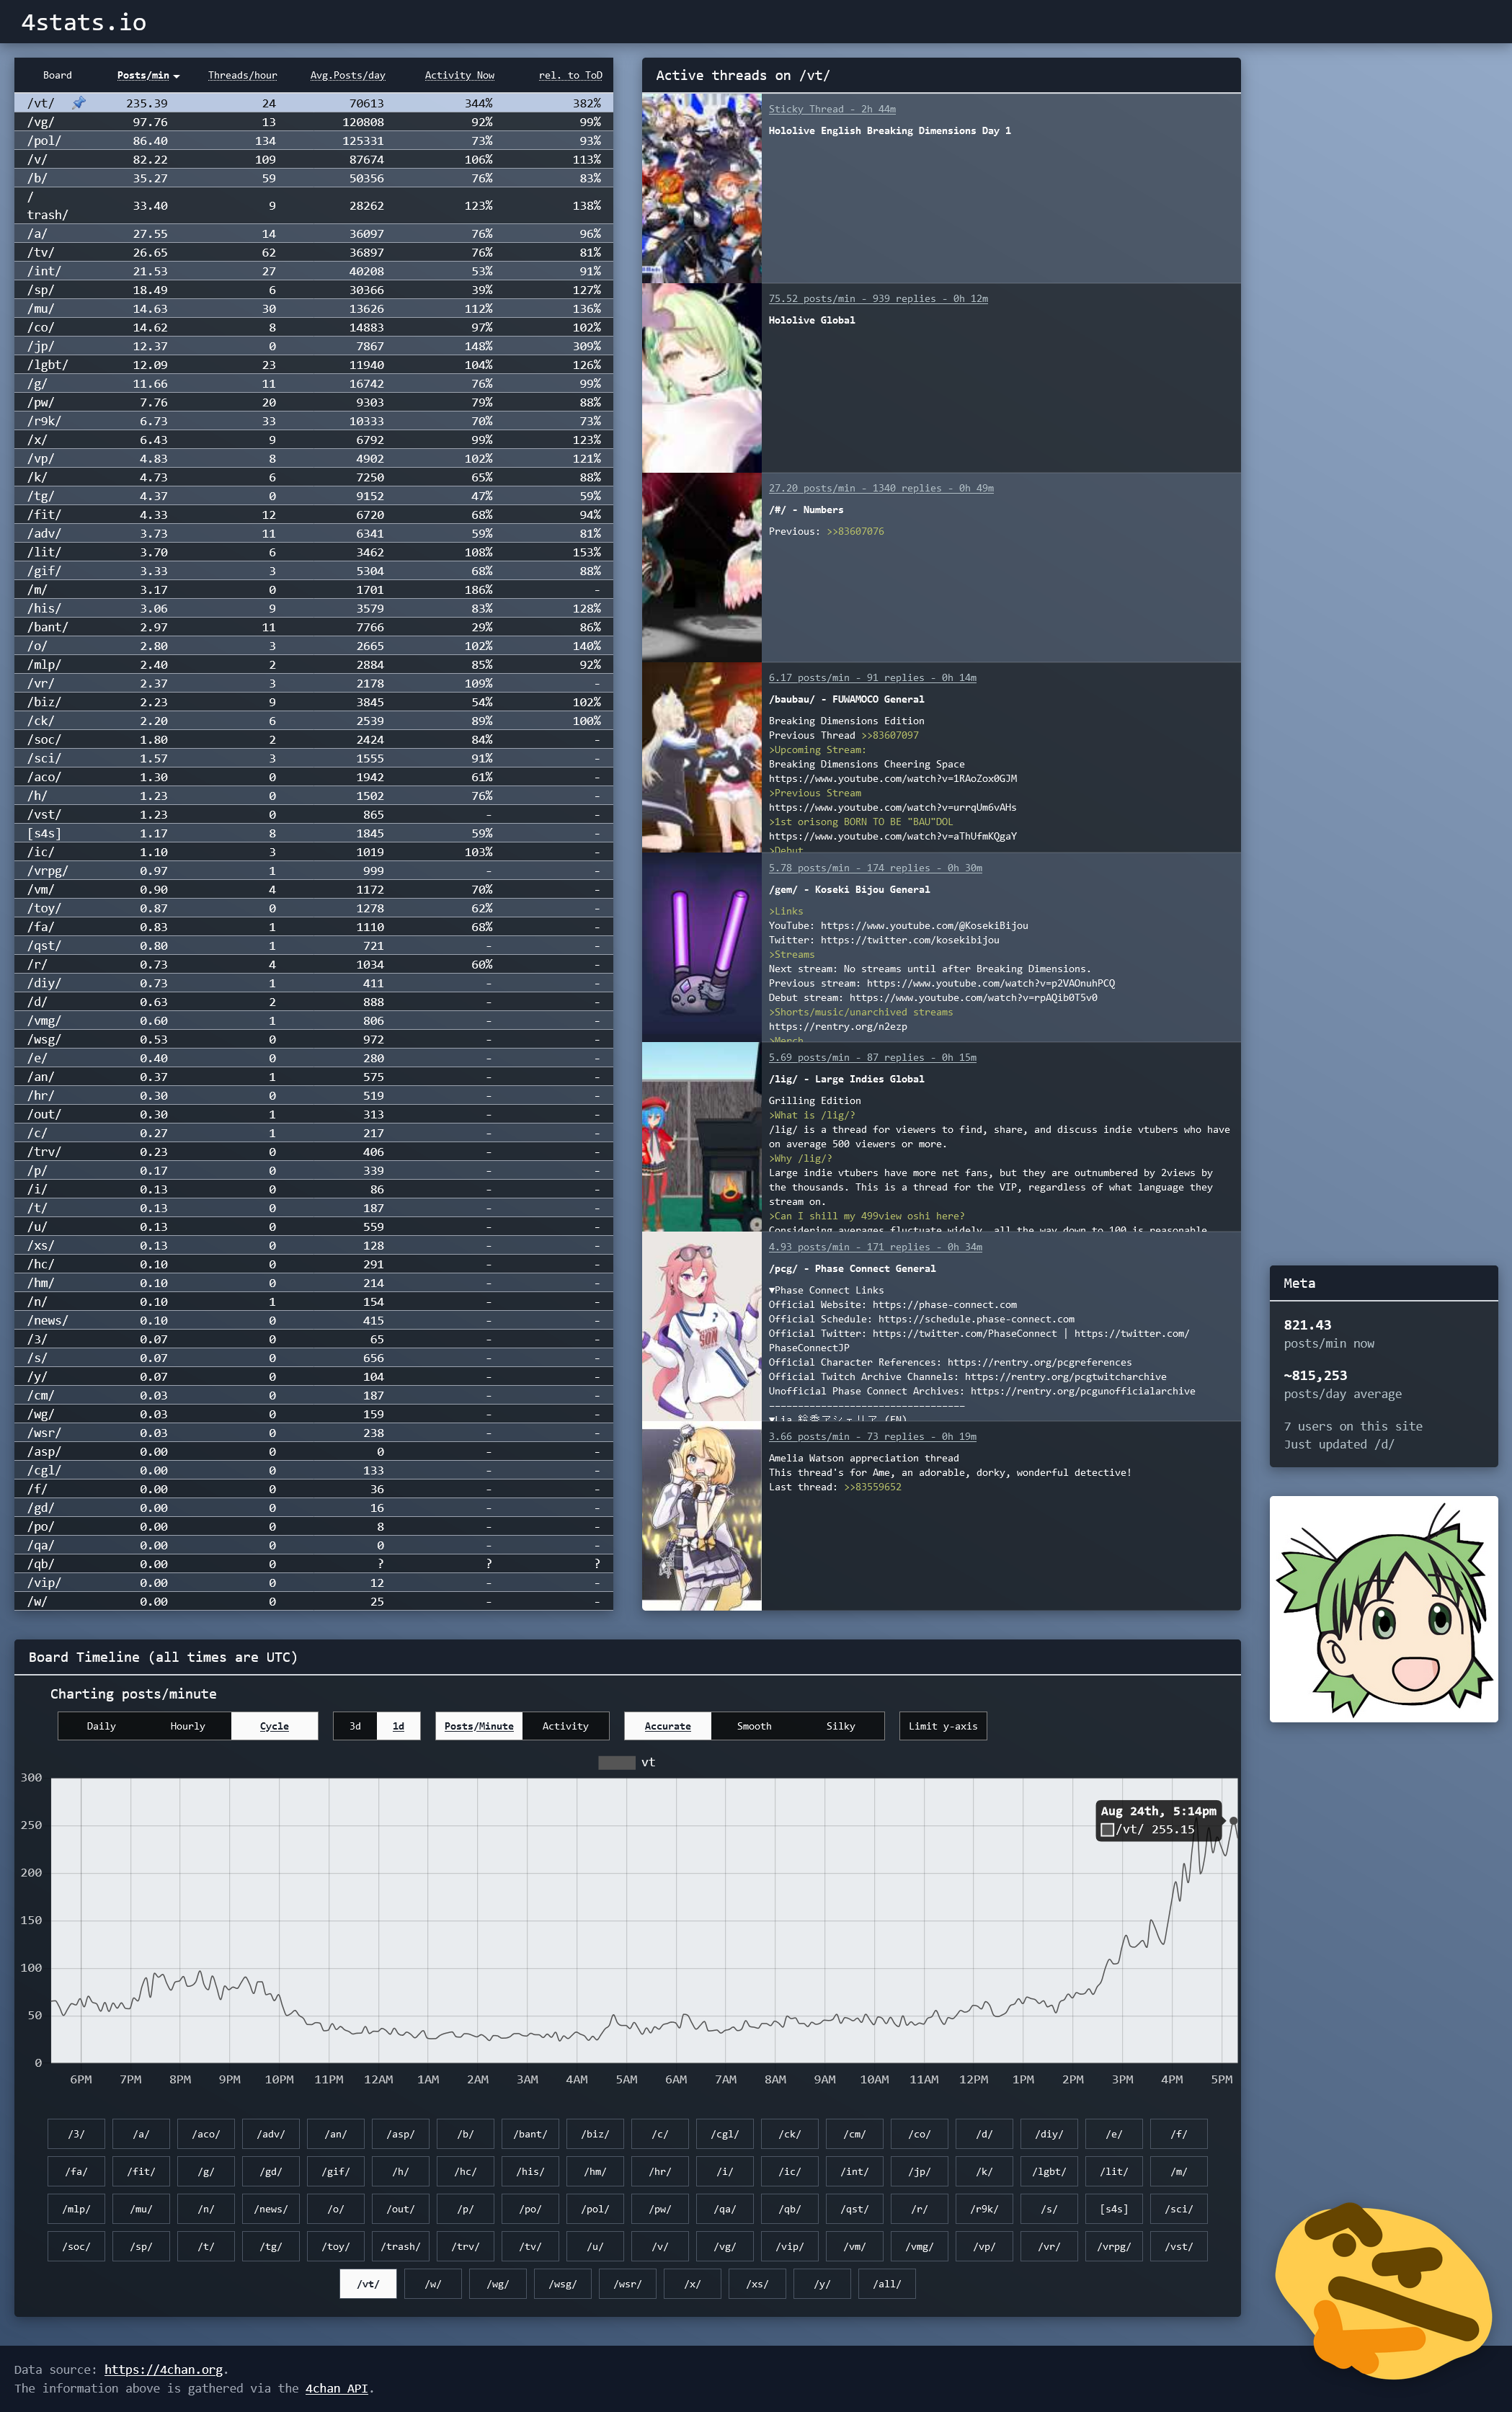Sort by Avg.Posts/day column header

coord(347,75)
